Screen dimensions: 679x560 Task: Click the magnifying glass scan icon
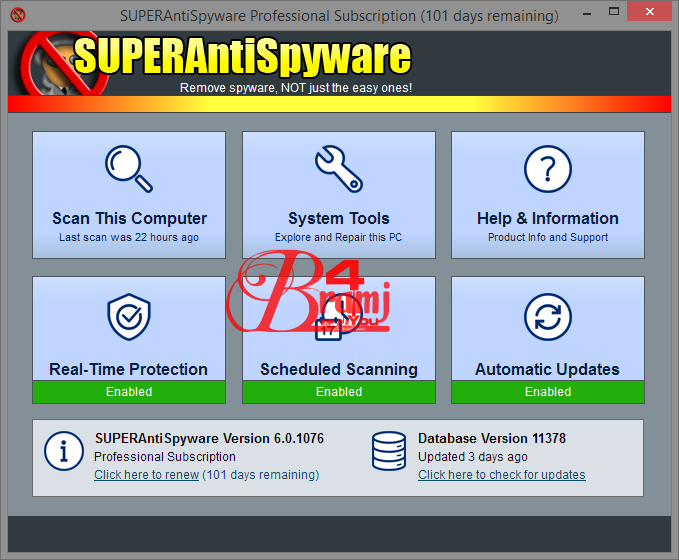tap(129, 168)
